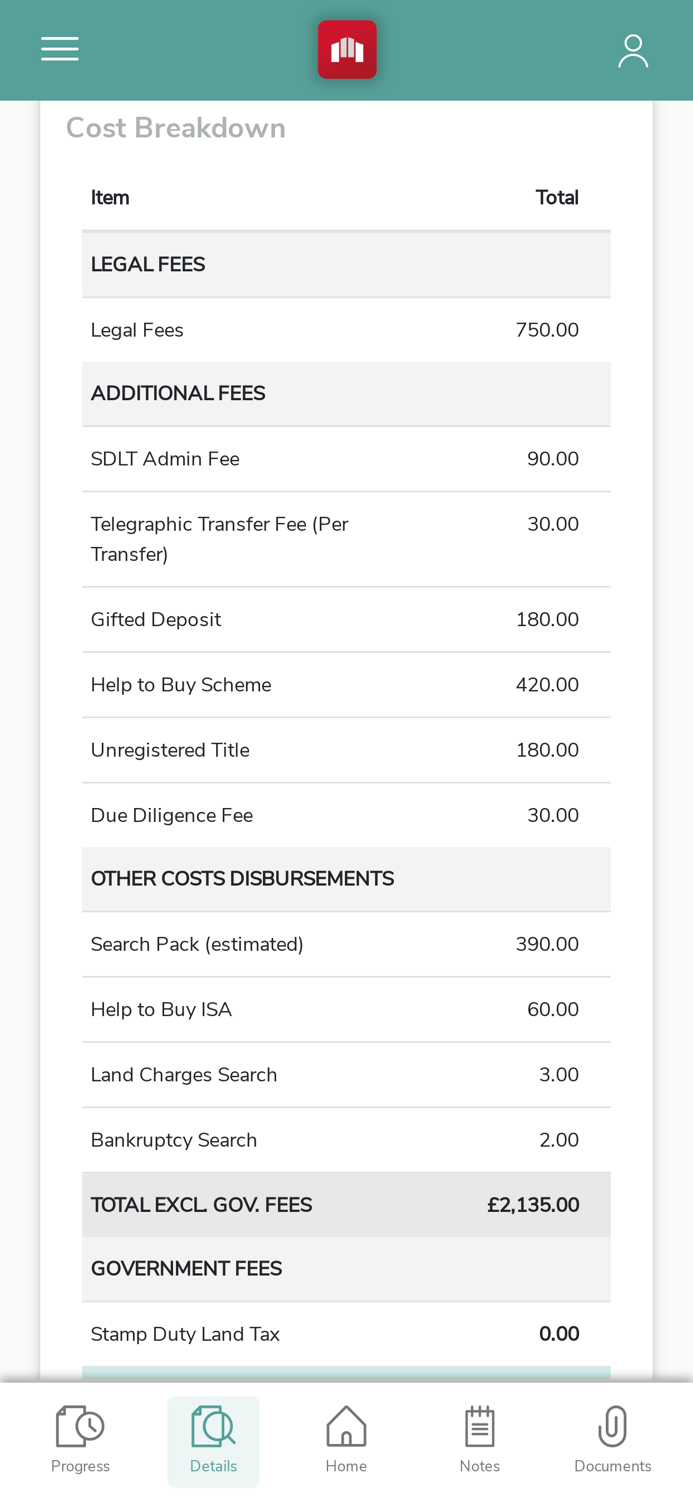Screen dimensions: 693x1500
Task: Tap the Land Charges Search row
Action: (x=346, y=1075)
